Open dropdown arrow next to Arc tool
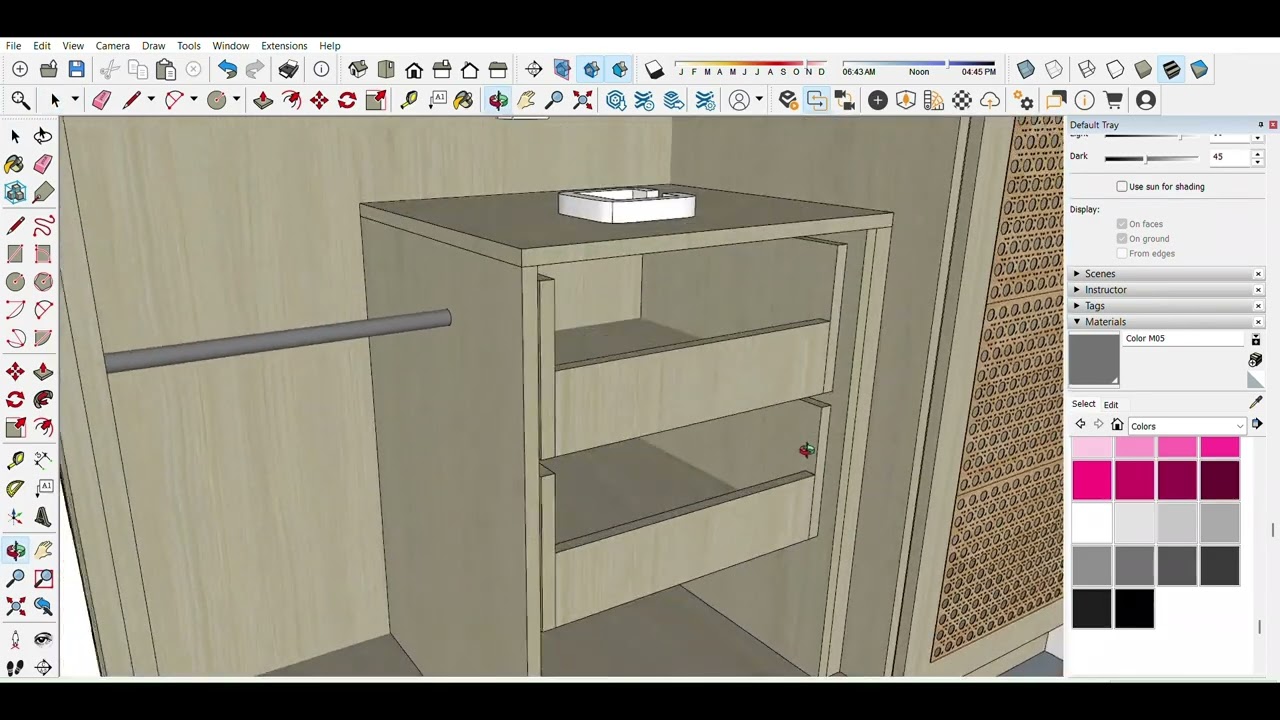The width and height of the screenshot is (1280, 720). (x=193, y=100)
